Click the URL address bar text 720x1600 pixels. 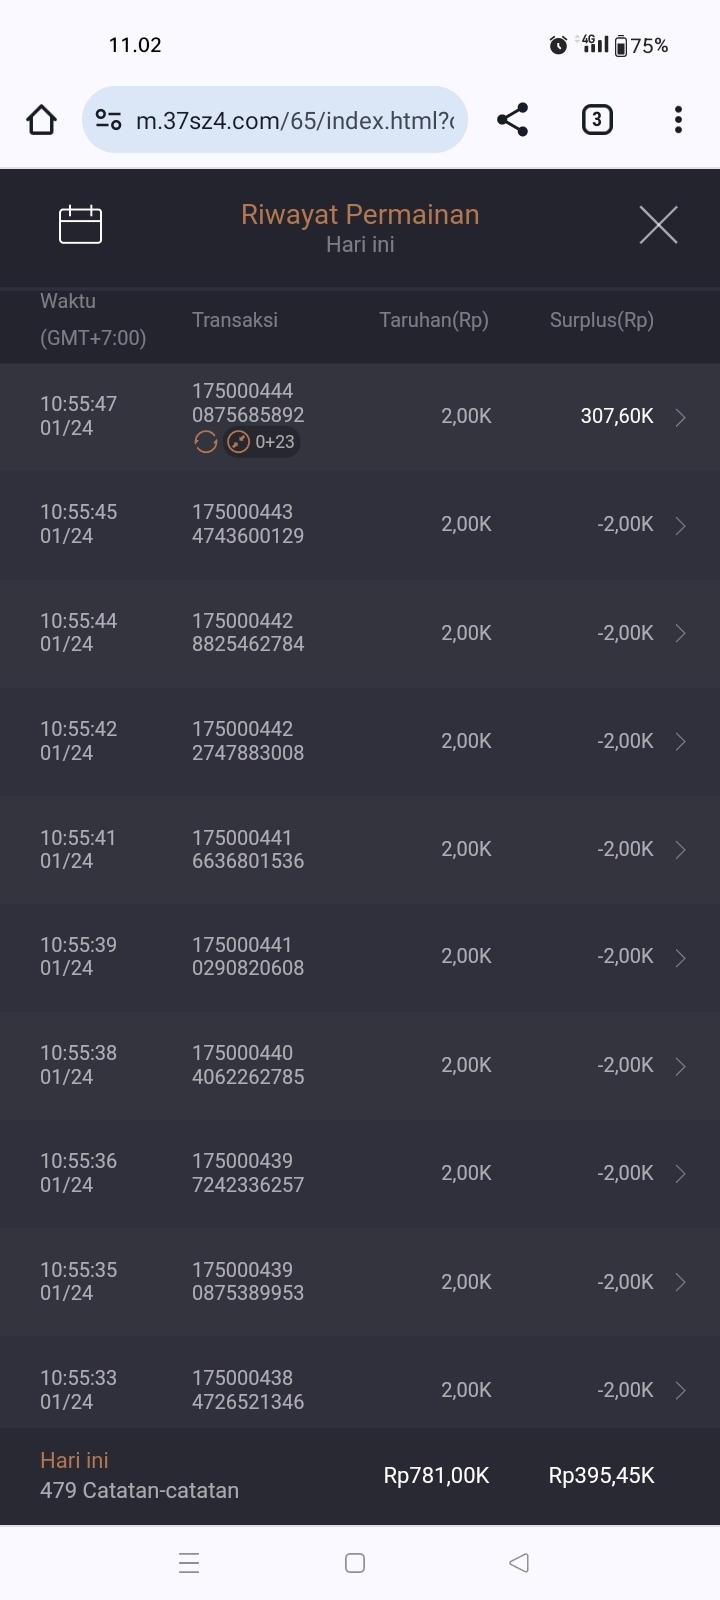[x=295, y=120]
